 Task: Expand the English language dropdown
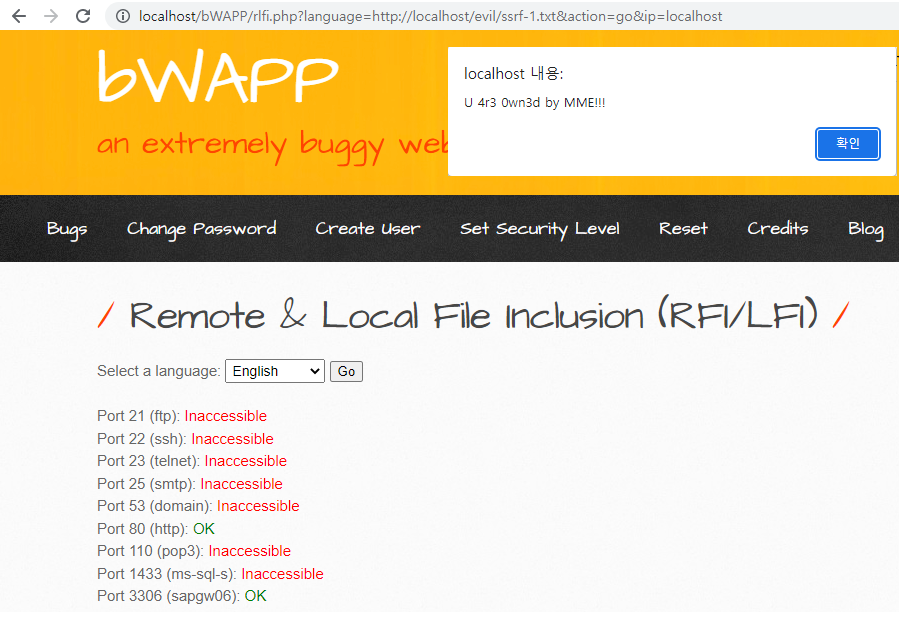click(275, 371)
